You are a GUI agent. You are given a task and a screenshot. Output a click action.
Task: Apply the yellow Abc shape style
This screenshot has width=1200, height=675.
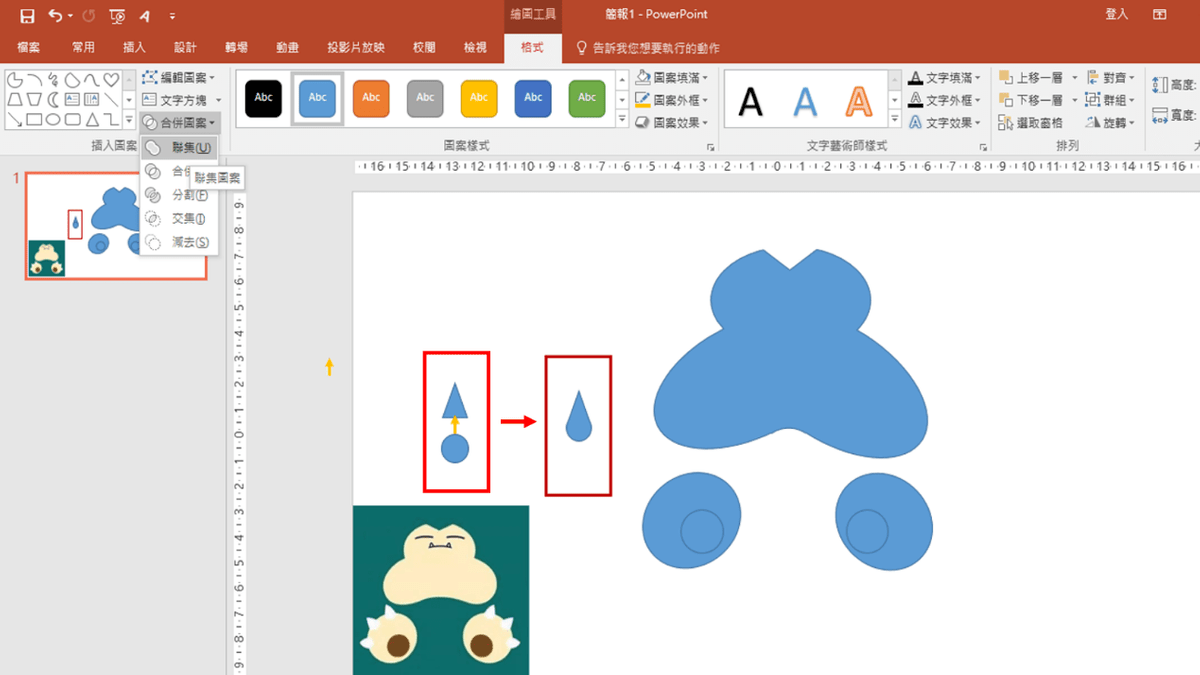[479, 98]
